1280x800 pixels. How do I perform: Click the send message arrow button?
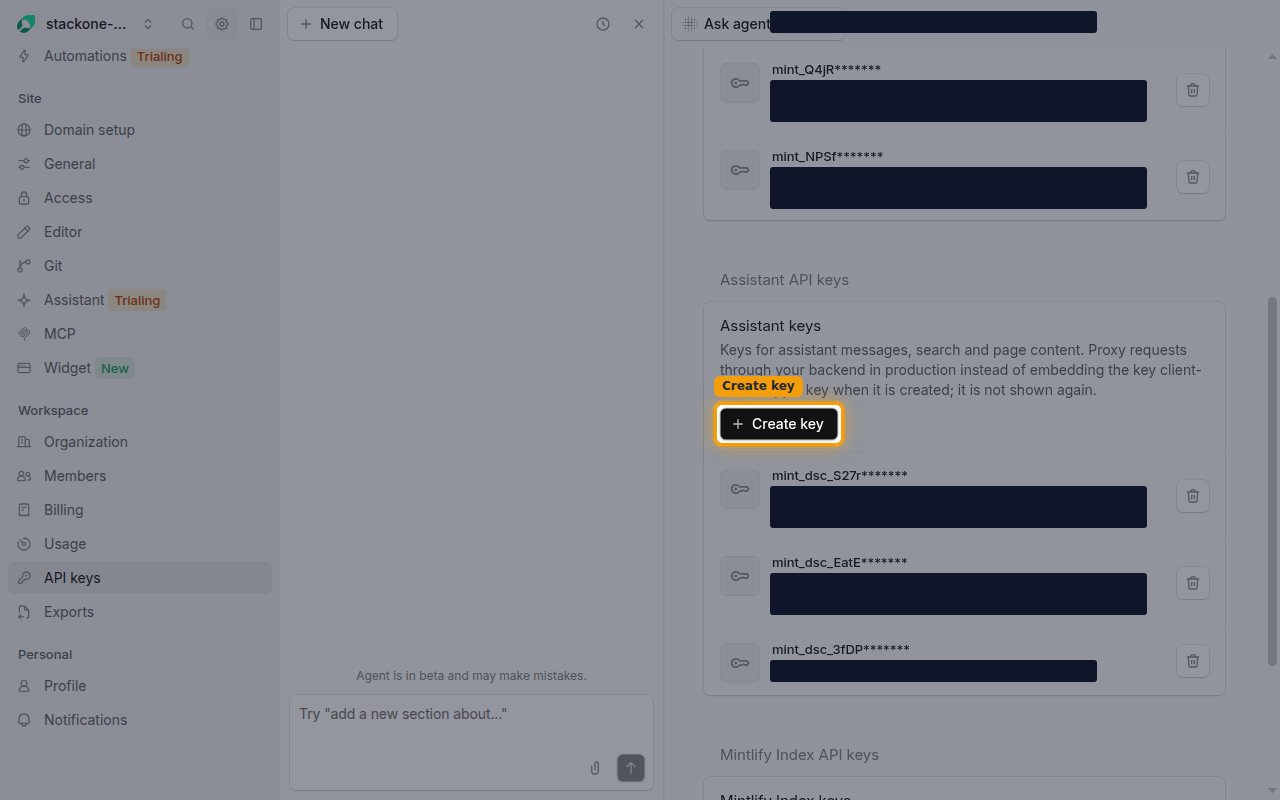point(631,768)
